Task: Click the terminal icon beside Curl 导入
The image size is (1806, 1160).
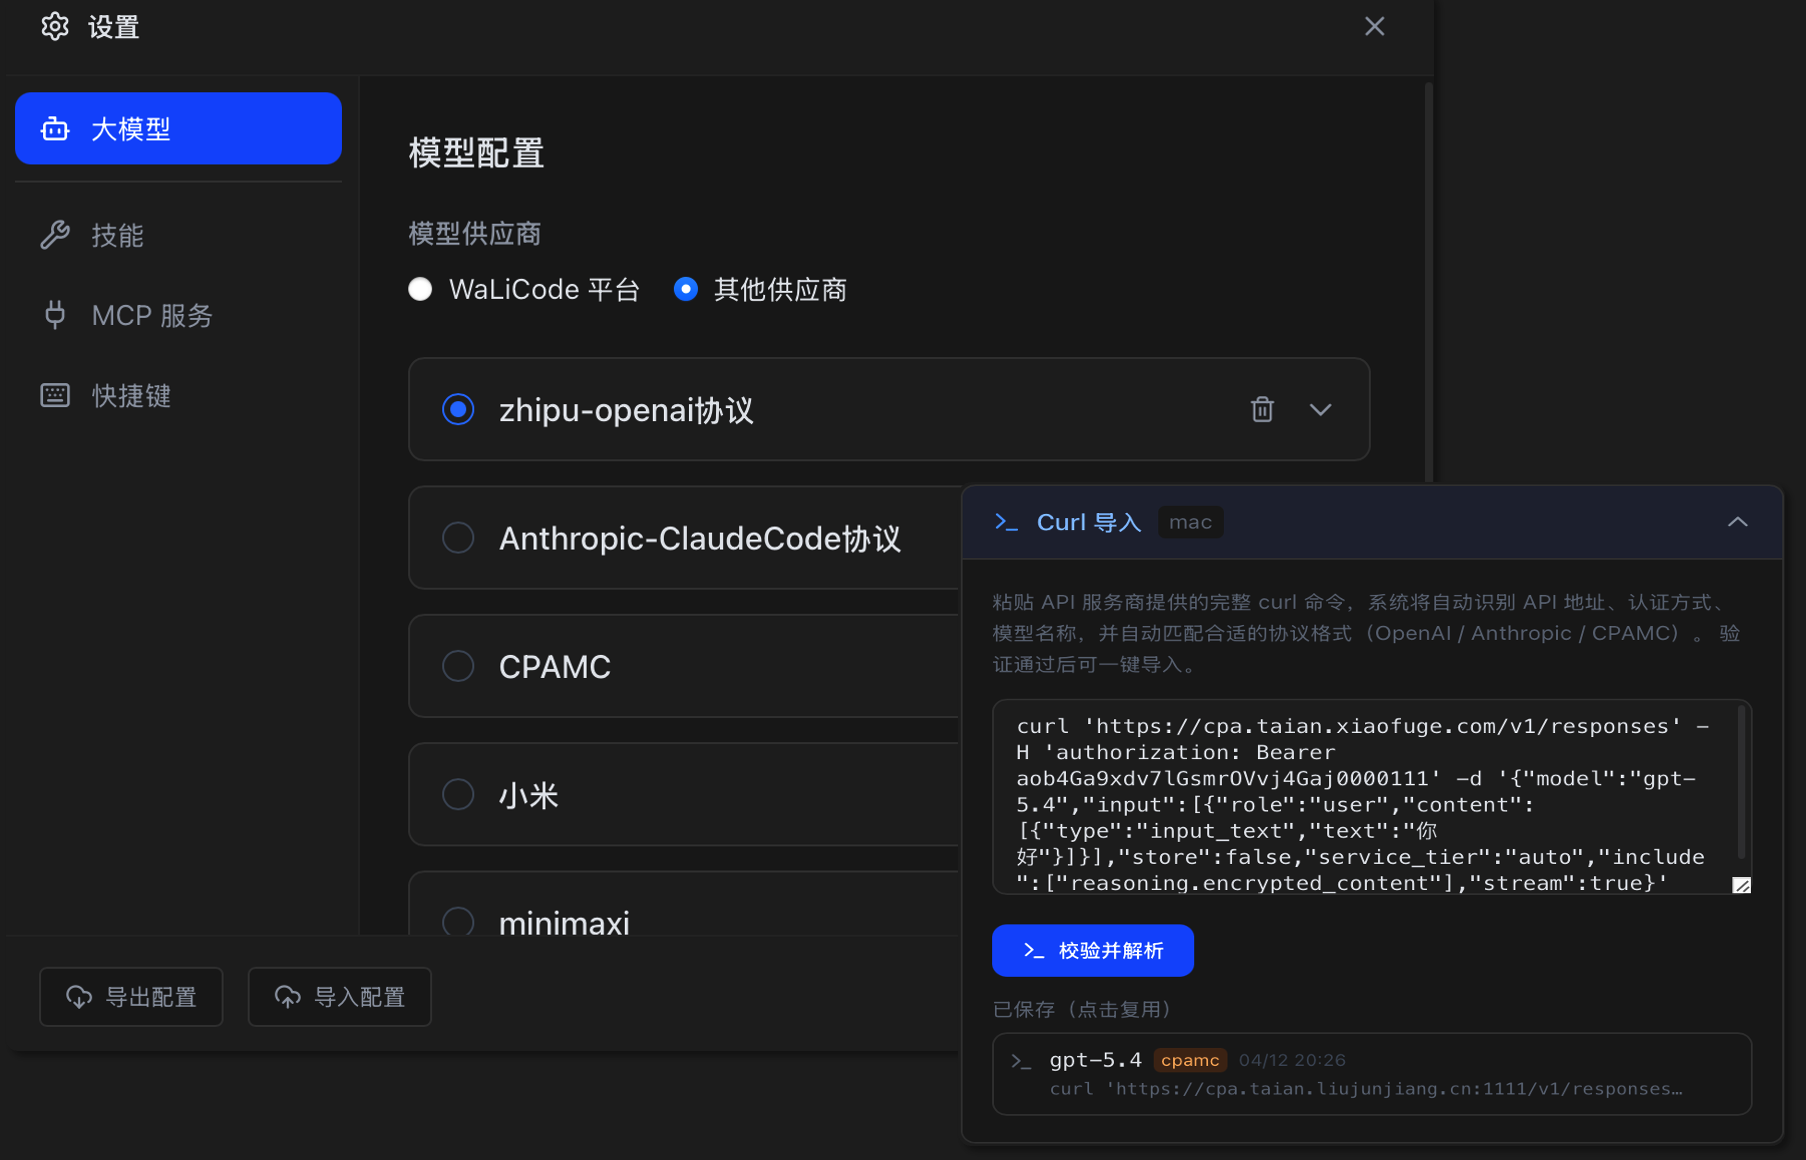Action: 1006,522
